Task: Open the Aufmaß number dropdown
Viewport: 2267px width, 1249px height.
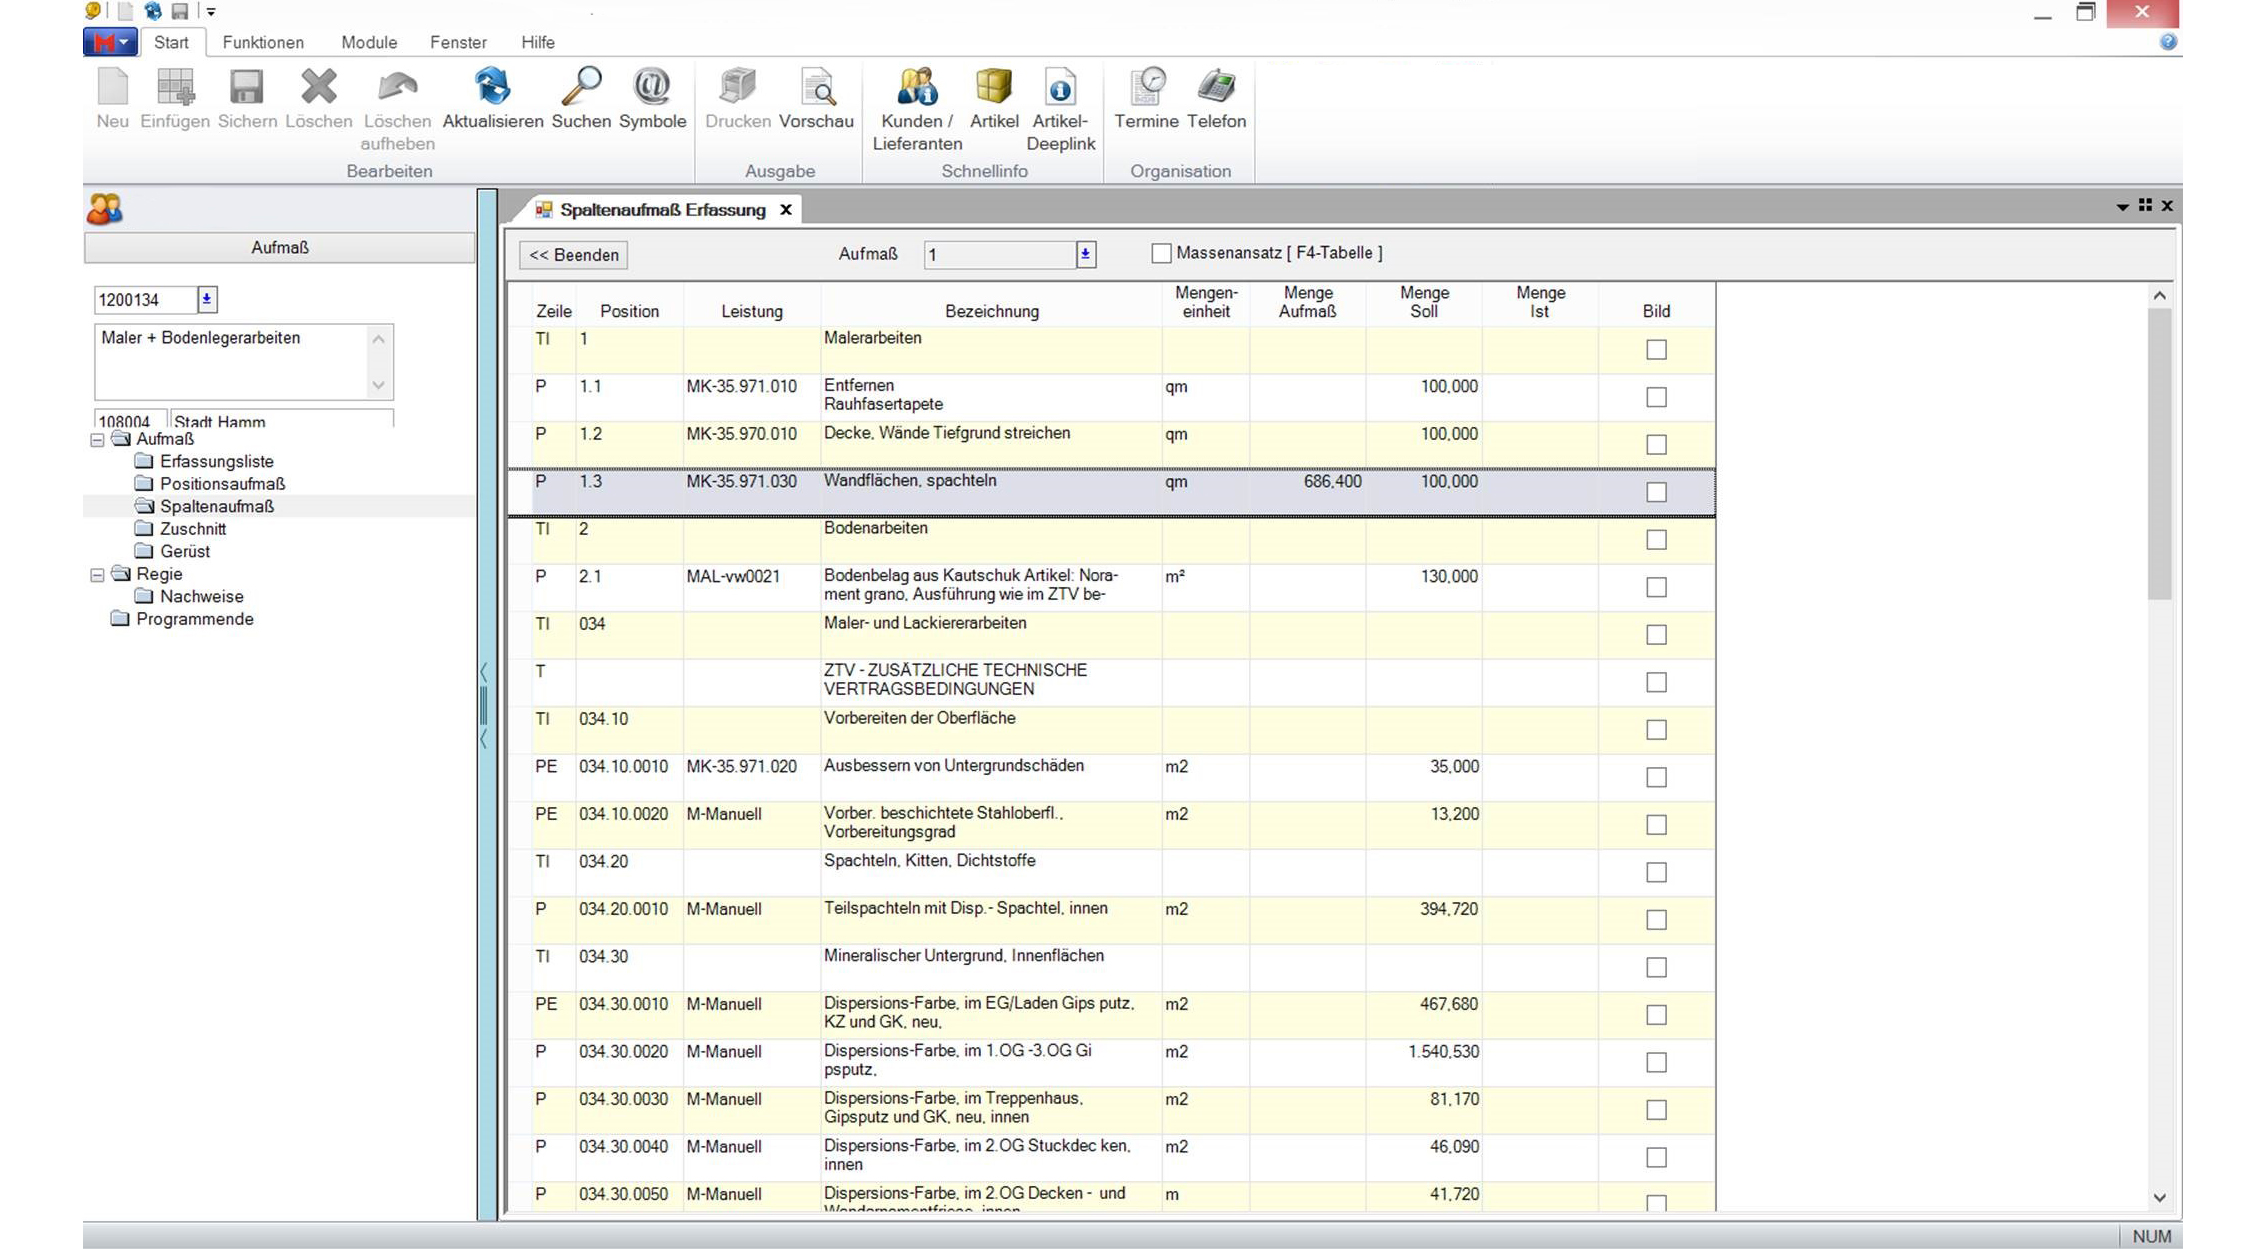Action: pyautogui.click(x=1085, y=255)
